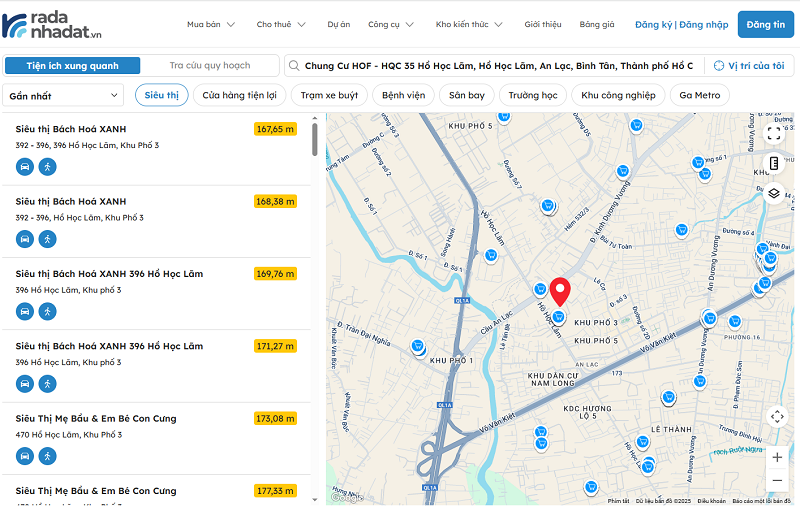This screenshot has height=507, width=800.
Task: Select the Siêu thị category filter
Action: click(160, 96)
